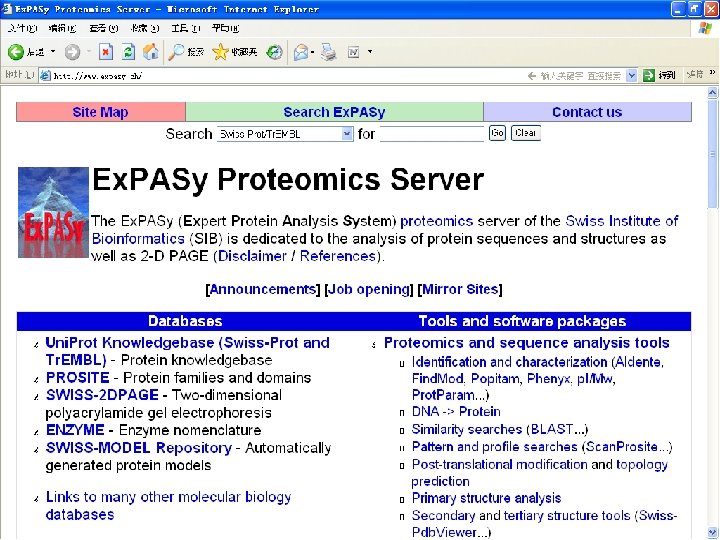The height and width of the screenshot is (540, 720).
Task: Click the vertical scrollbar thumb
Action: point(713,154)
